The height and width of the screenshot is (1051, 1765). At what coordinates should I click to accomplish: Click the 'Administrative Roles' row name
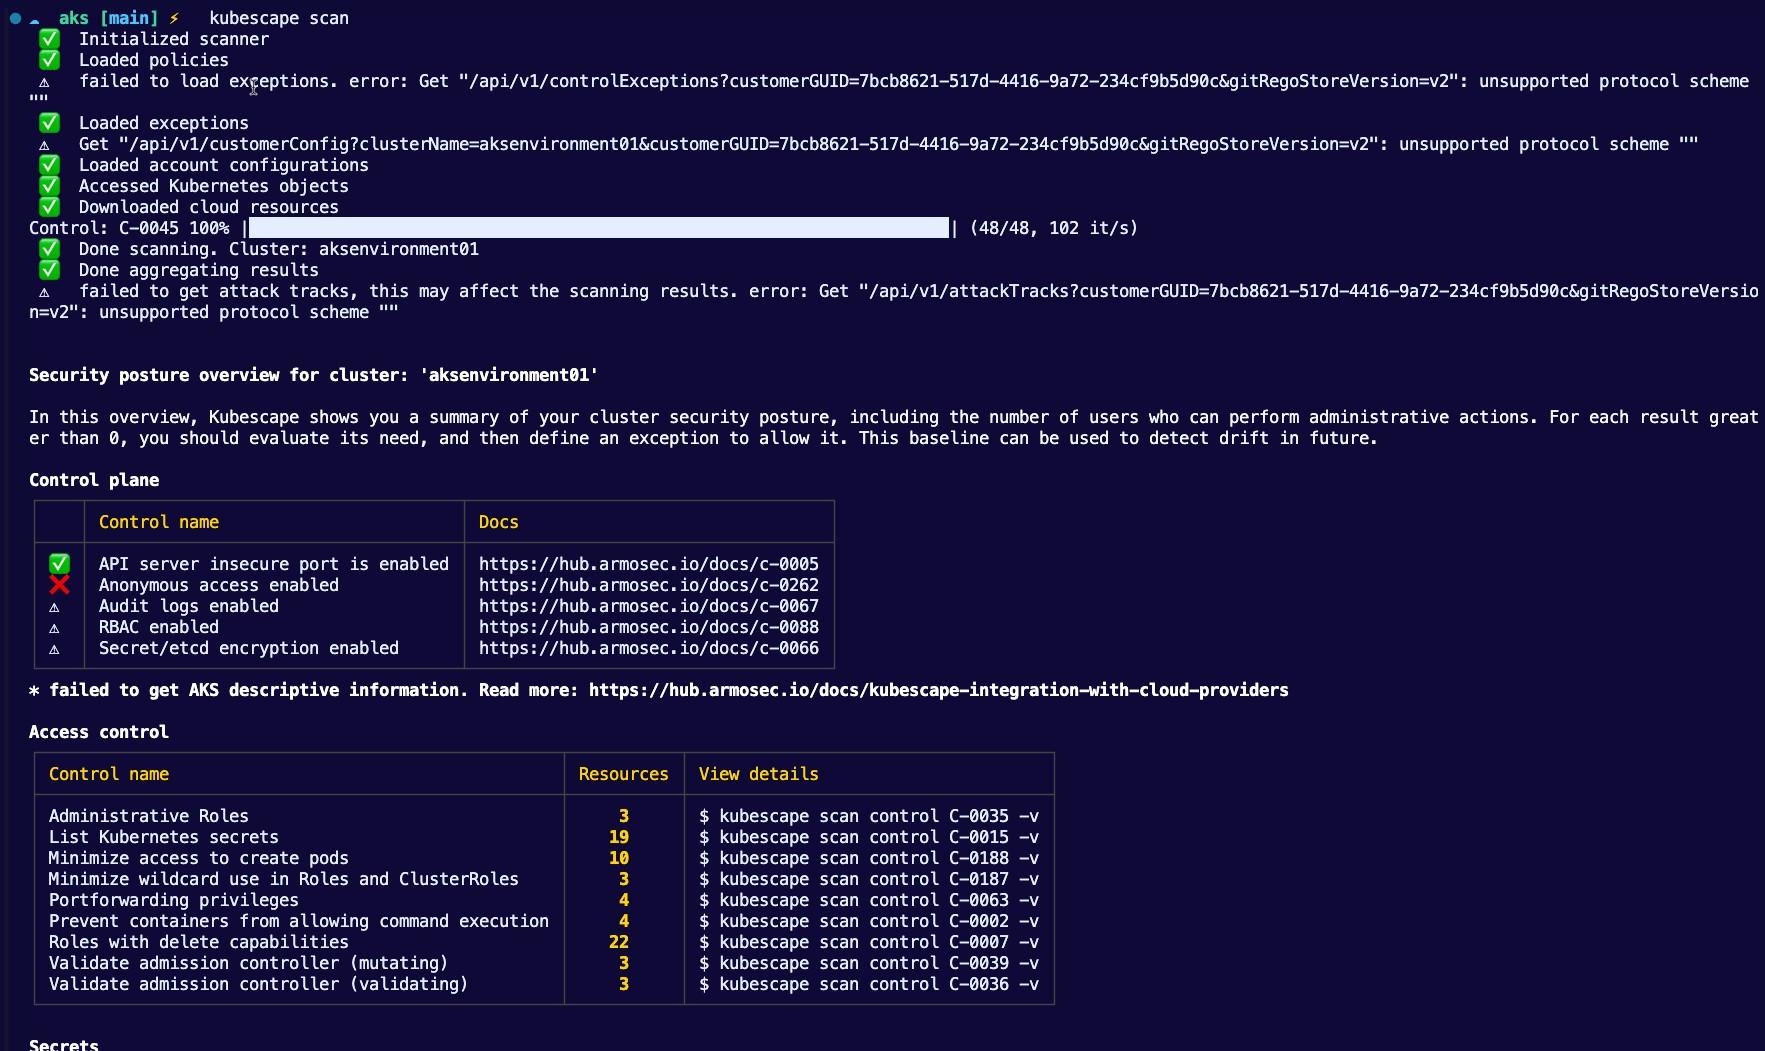pyautogui.click(x=149, y=816)
